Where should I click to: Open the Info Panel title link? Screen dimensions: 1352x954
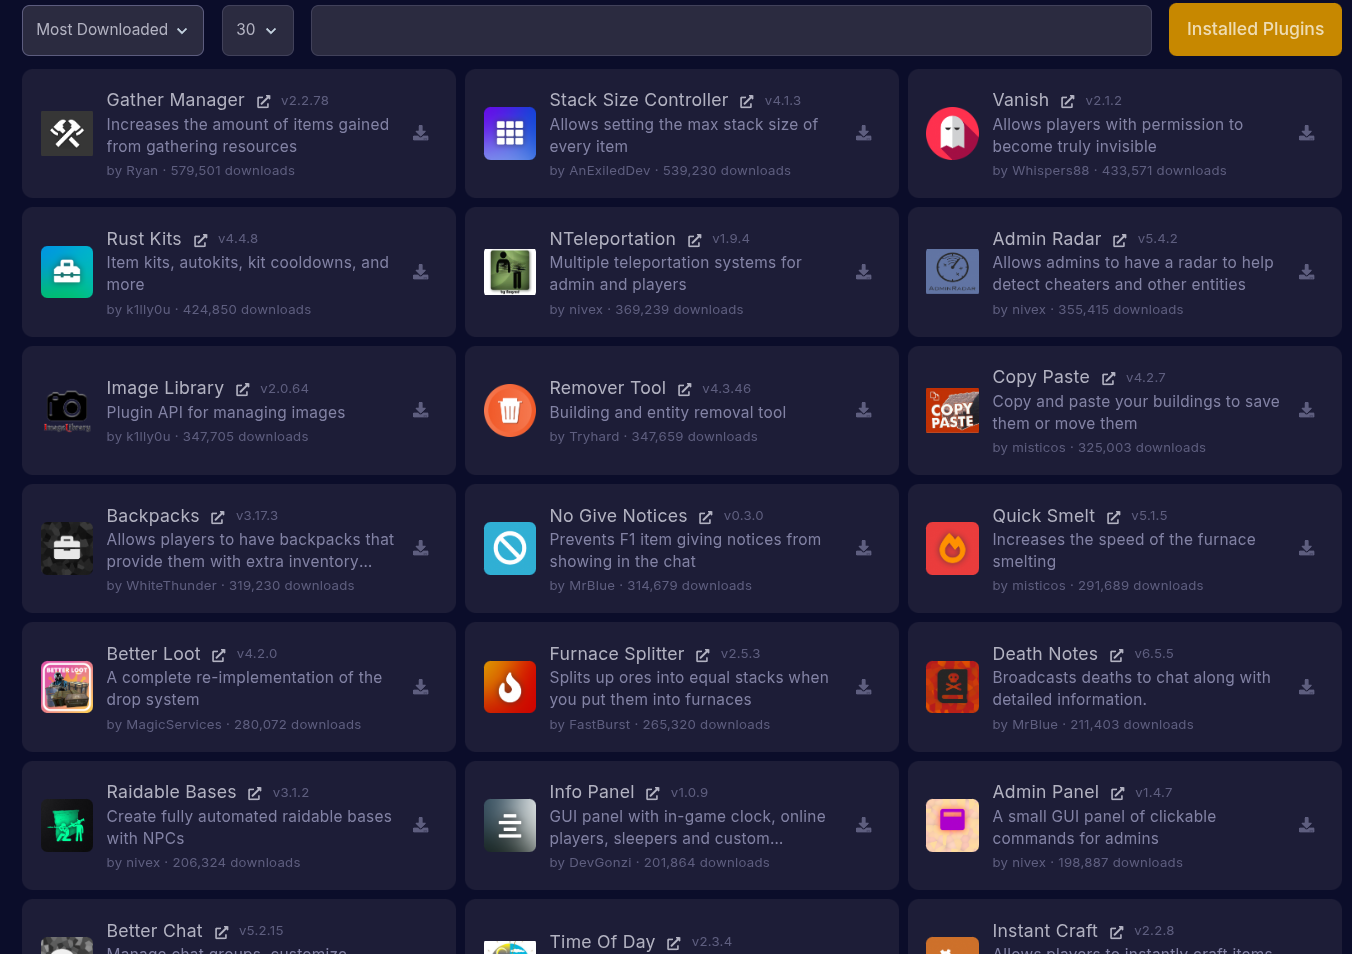pyautogui.click(x=591, y=792)
